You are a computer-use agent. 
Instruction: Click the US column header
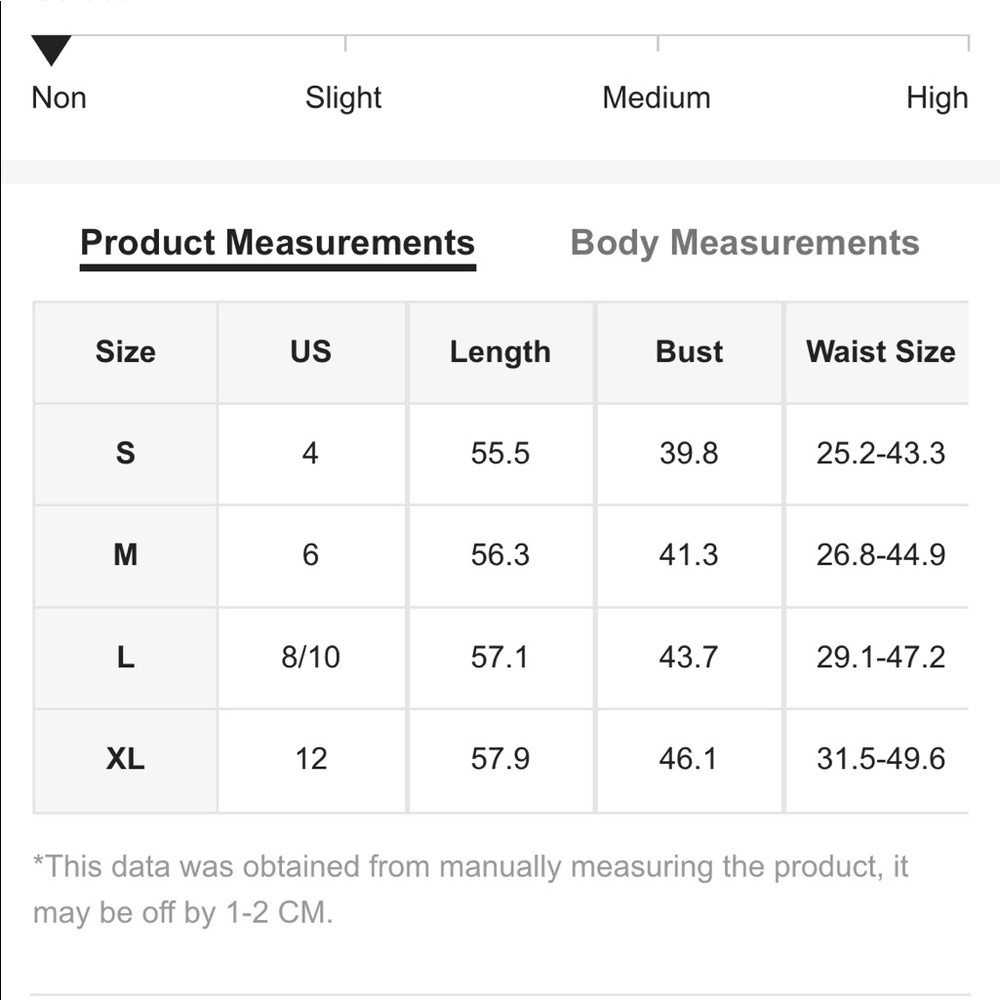(x=311, y=352)
